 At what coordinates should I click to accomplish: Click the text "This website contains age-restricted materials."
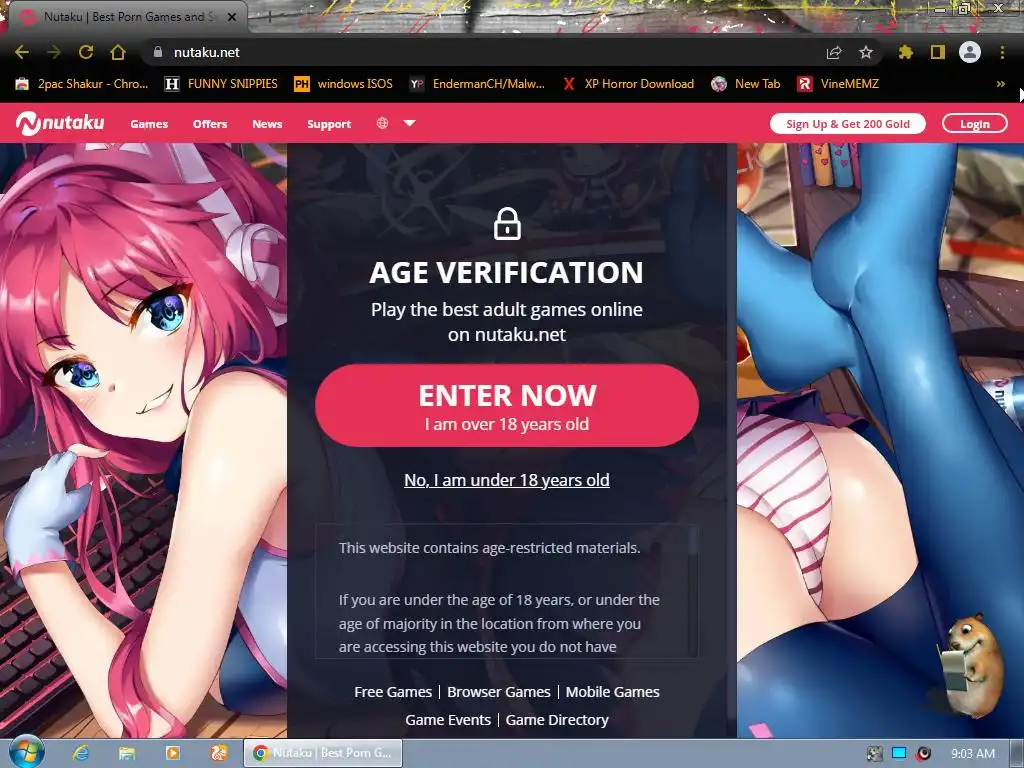tap(489, 548)
